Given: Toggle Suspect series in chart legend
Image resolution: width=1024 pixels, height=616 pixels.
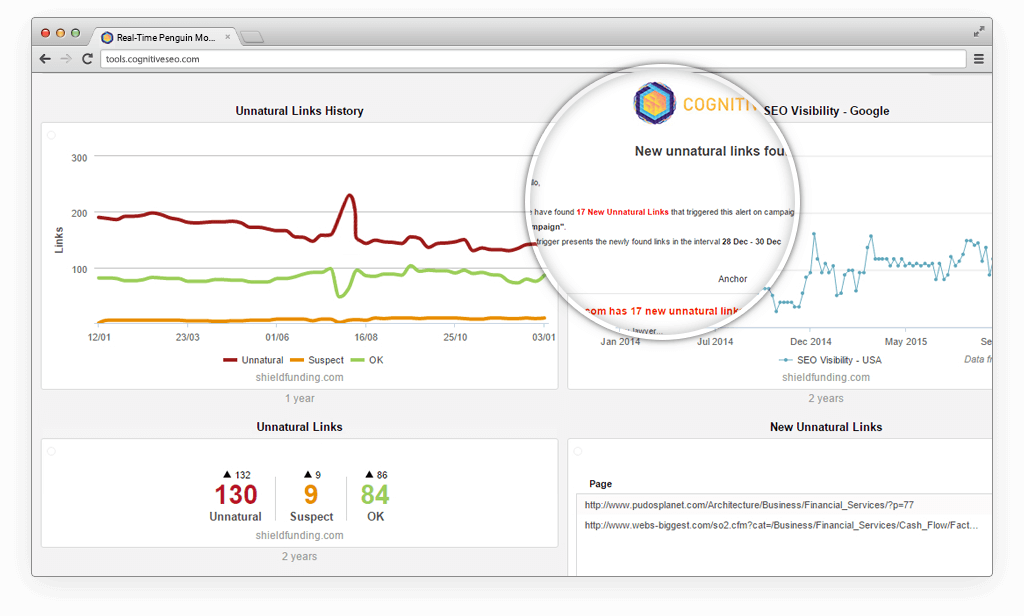Looking at the screenshot, I should (x=317, y=360).
